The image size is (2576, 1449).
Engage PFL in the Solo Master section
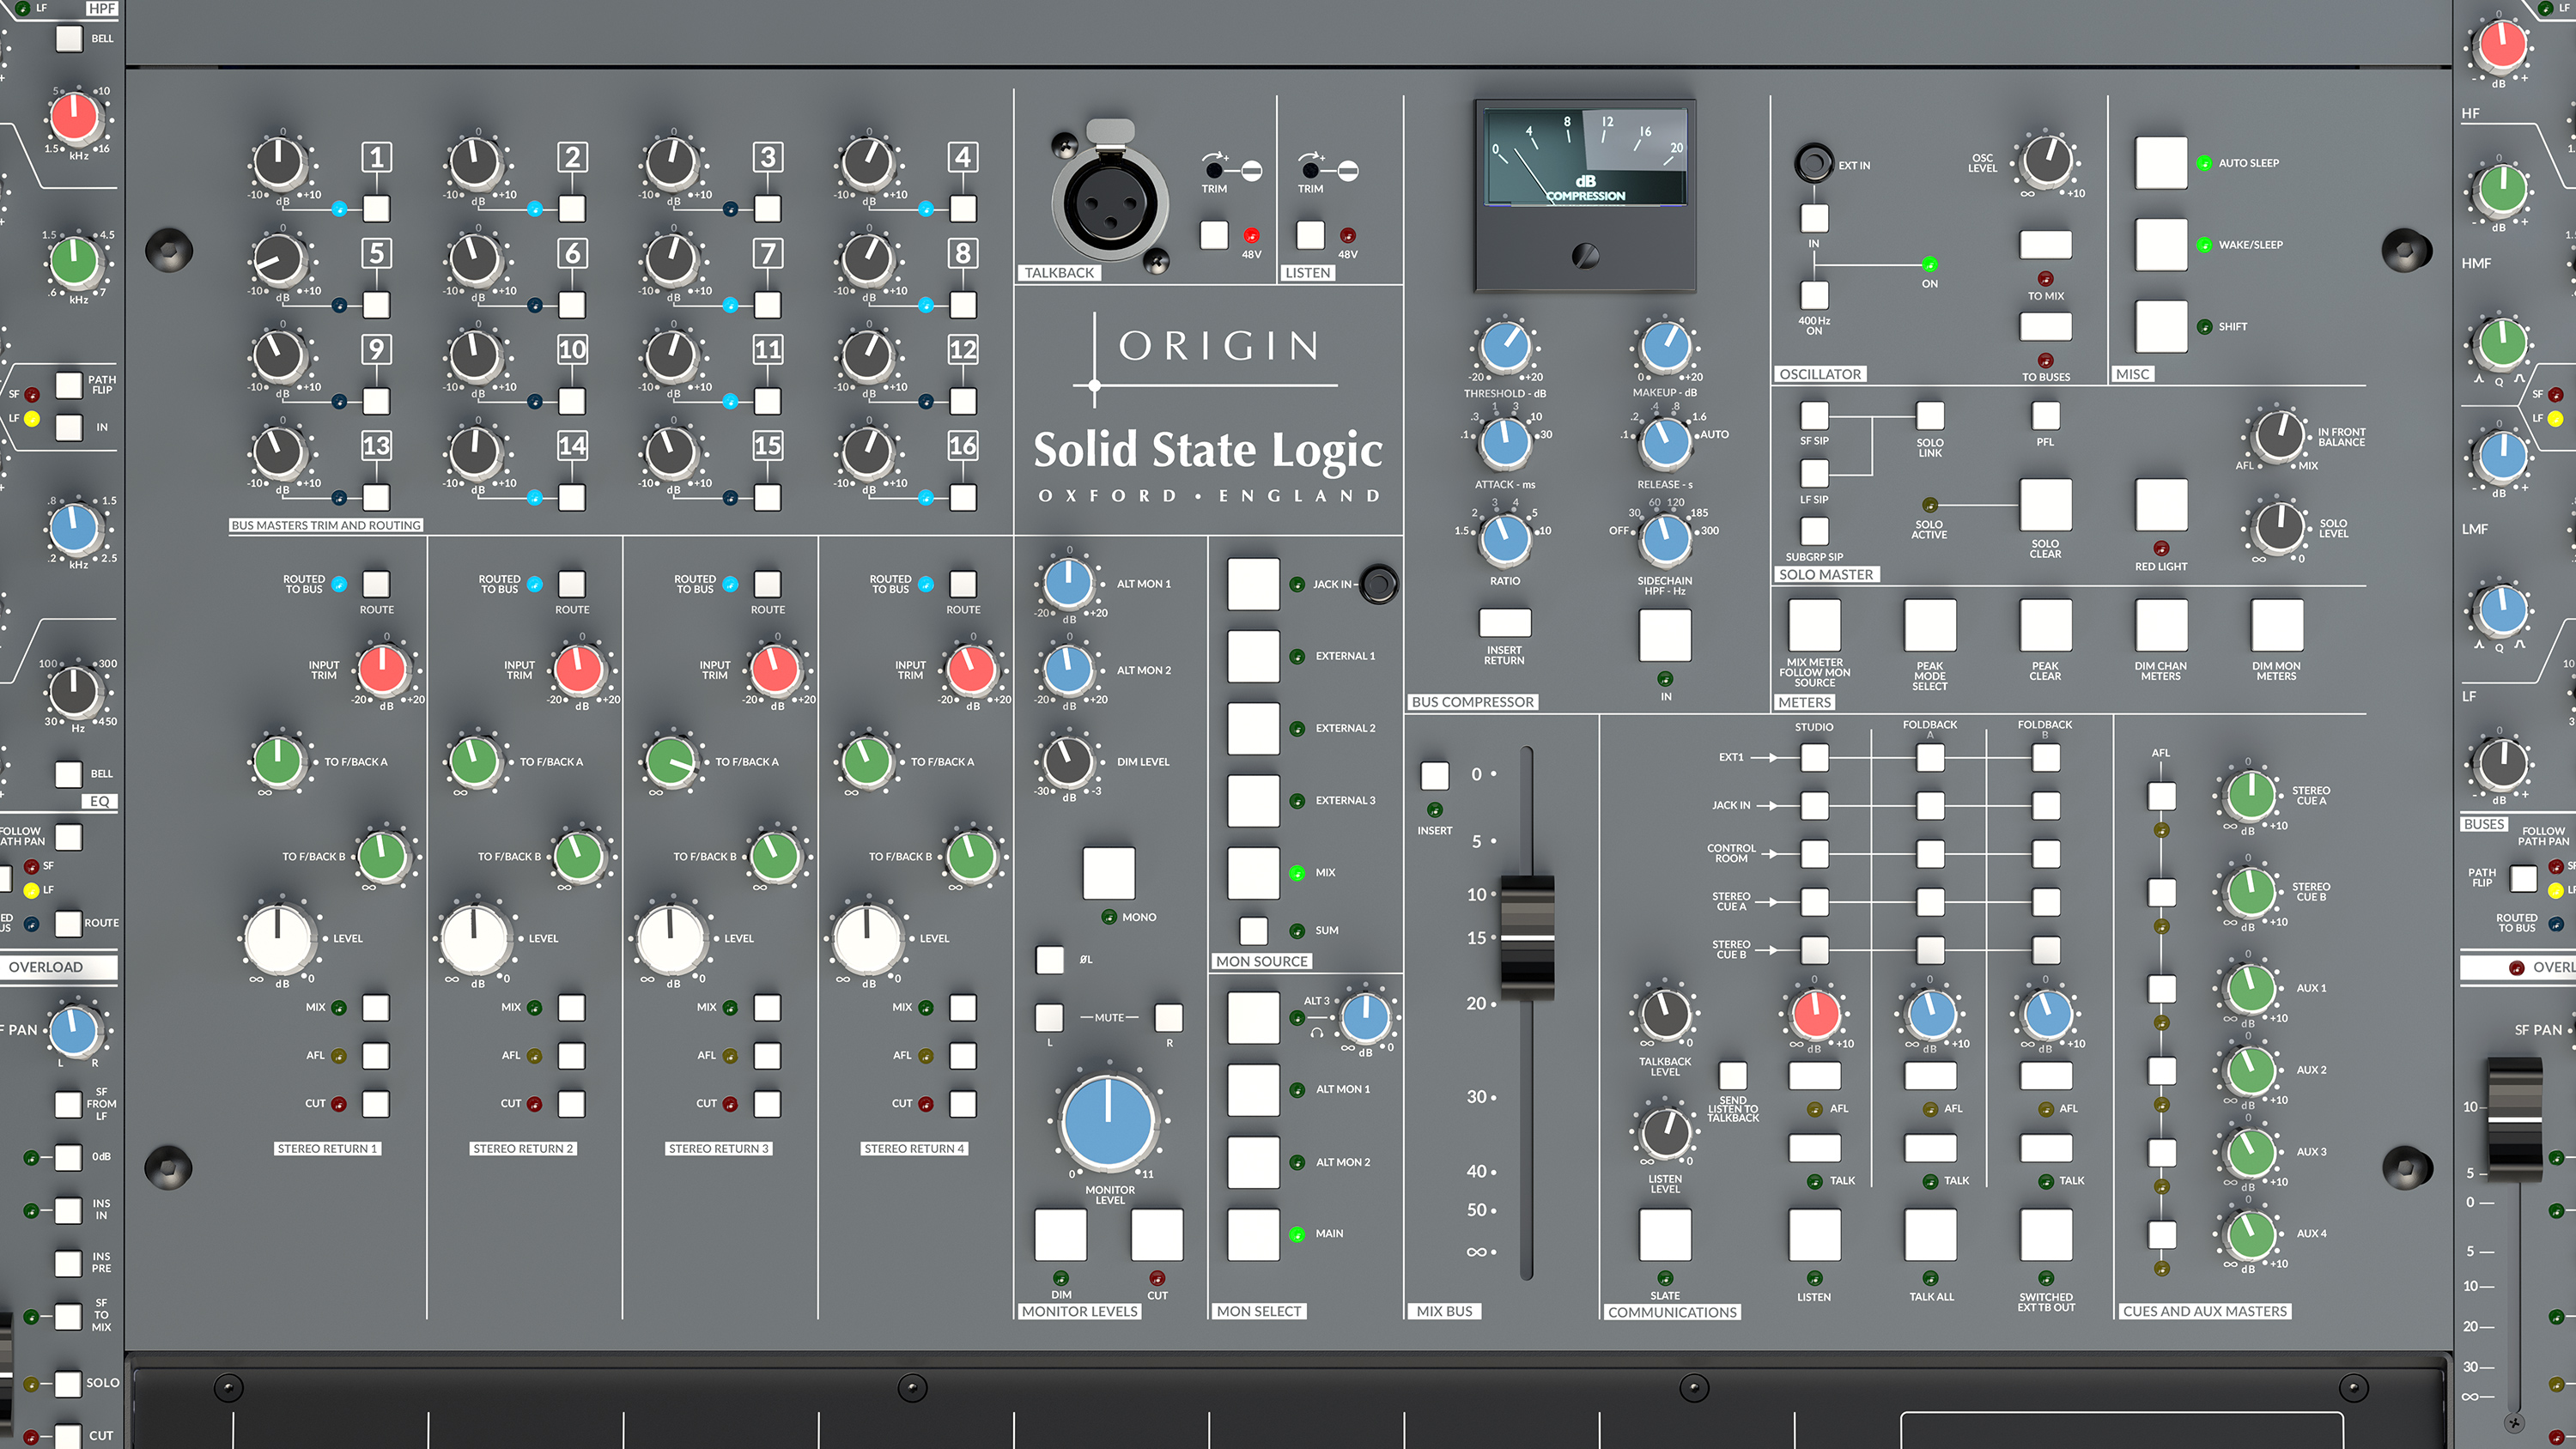click(2045, 417)
